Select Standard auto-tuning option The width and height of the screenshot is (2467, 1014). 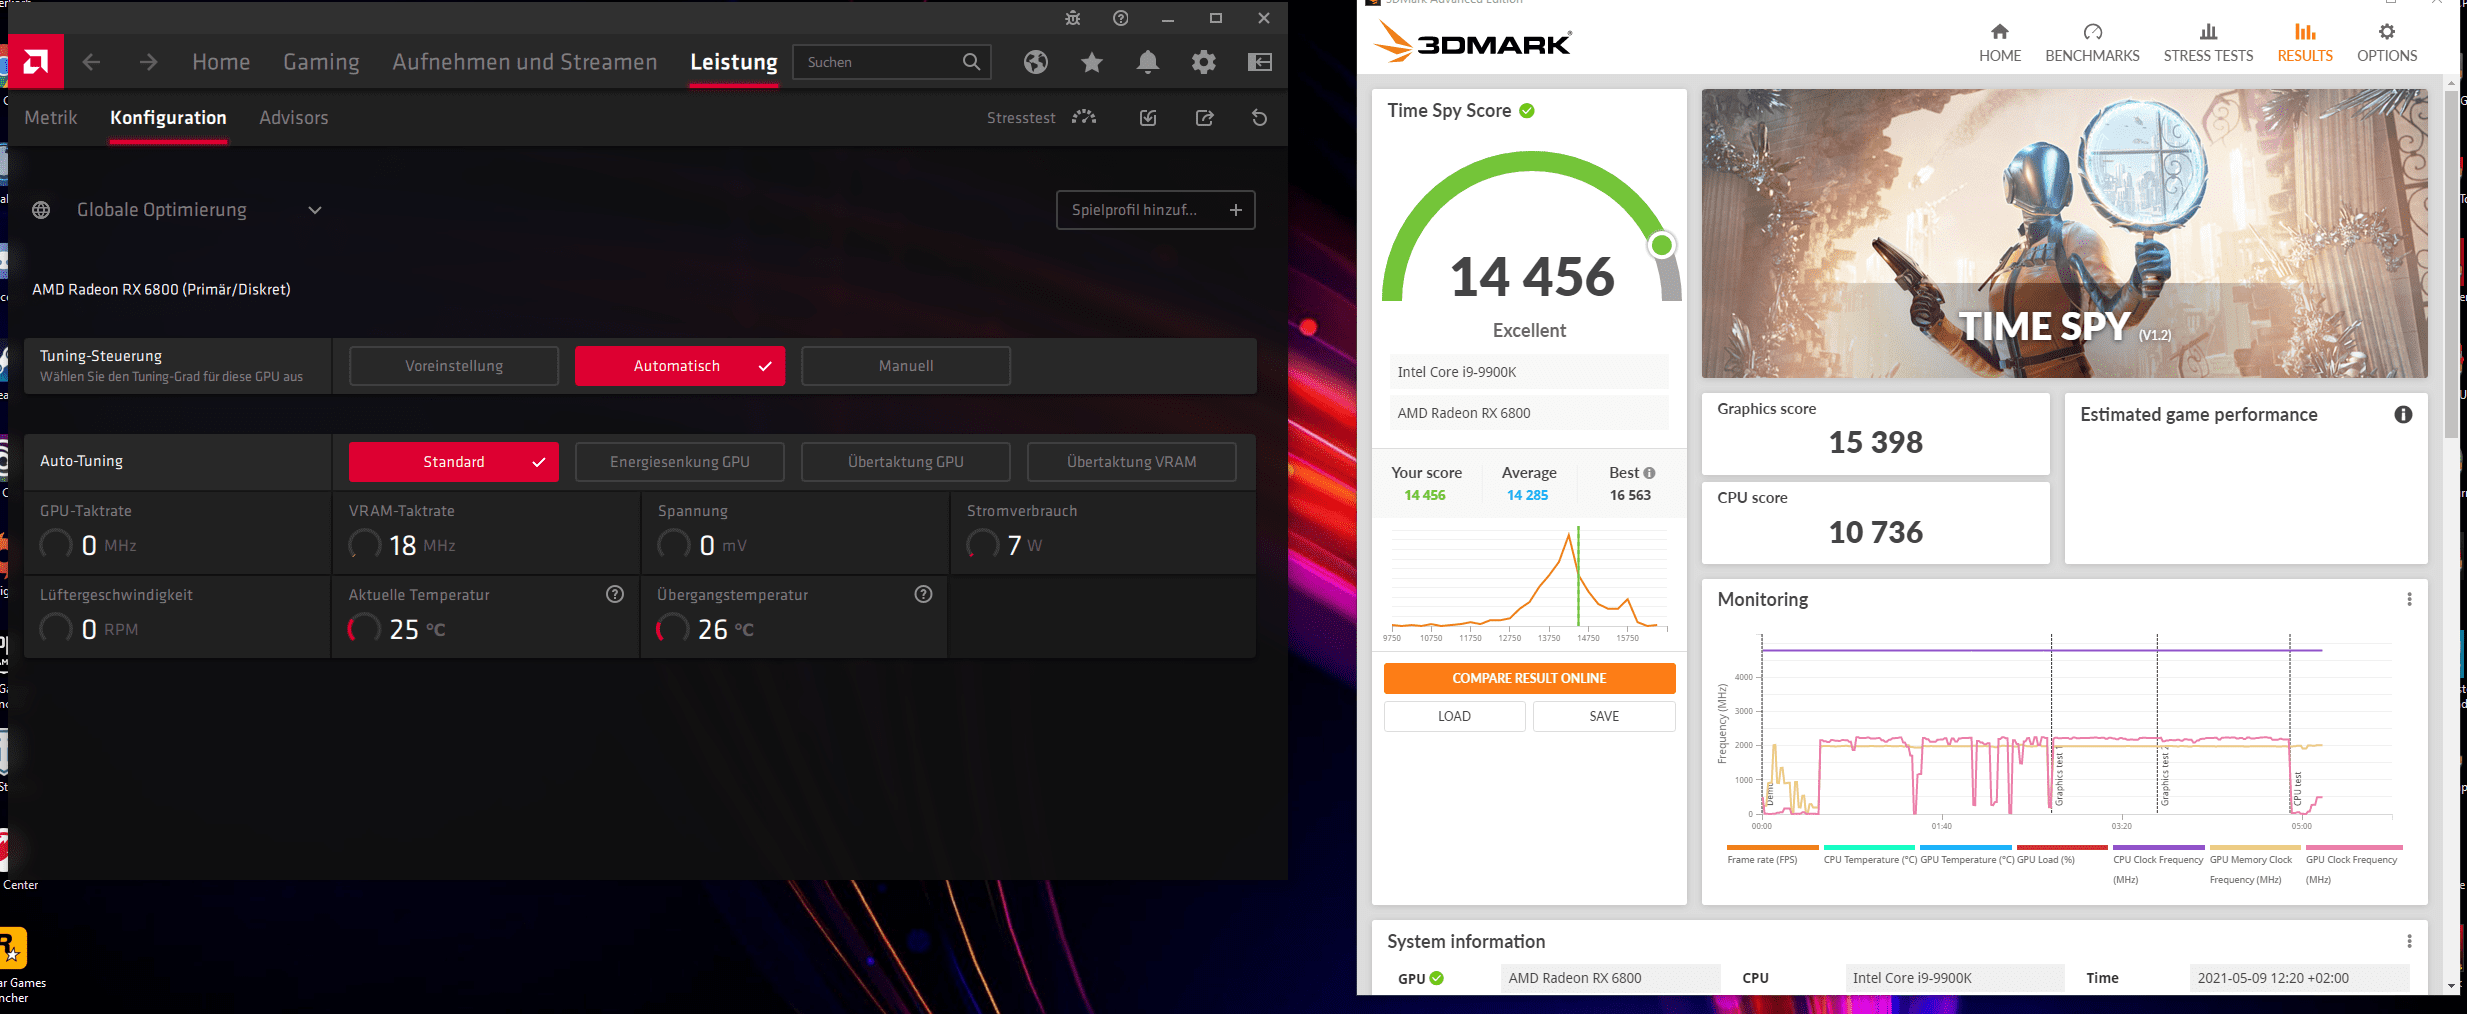point(454,462)
